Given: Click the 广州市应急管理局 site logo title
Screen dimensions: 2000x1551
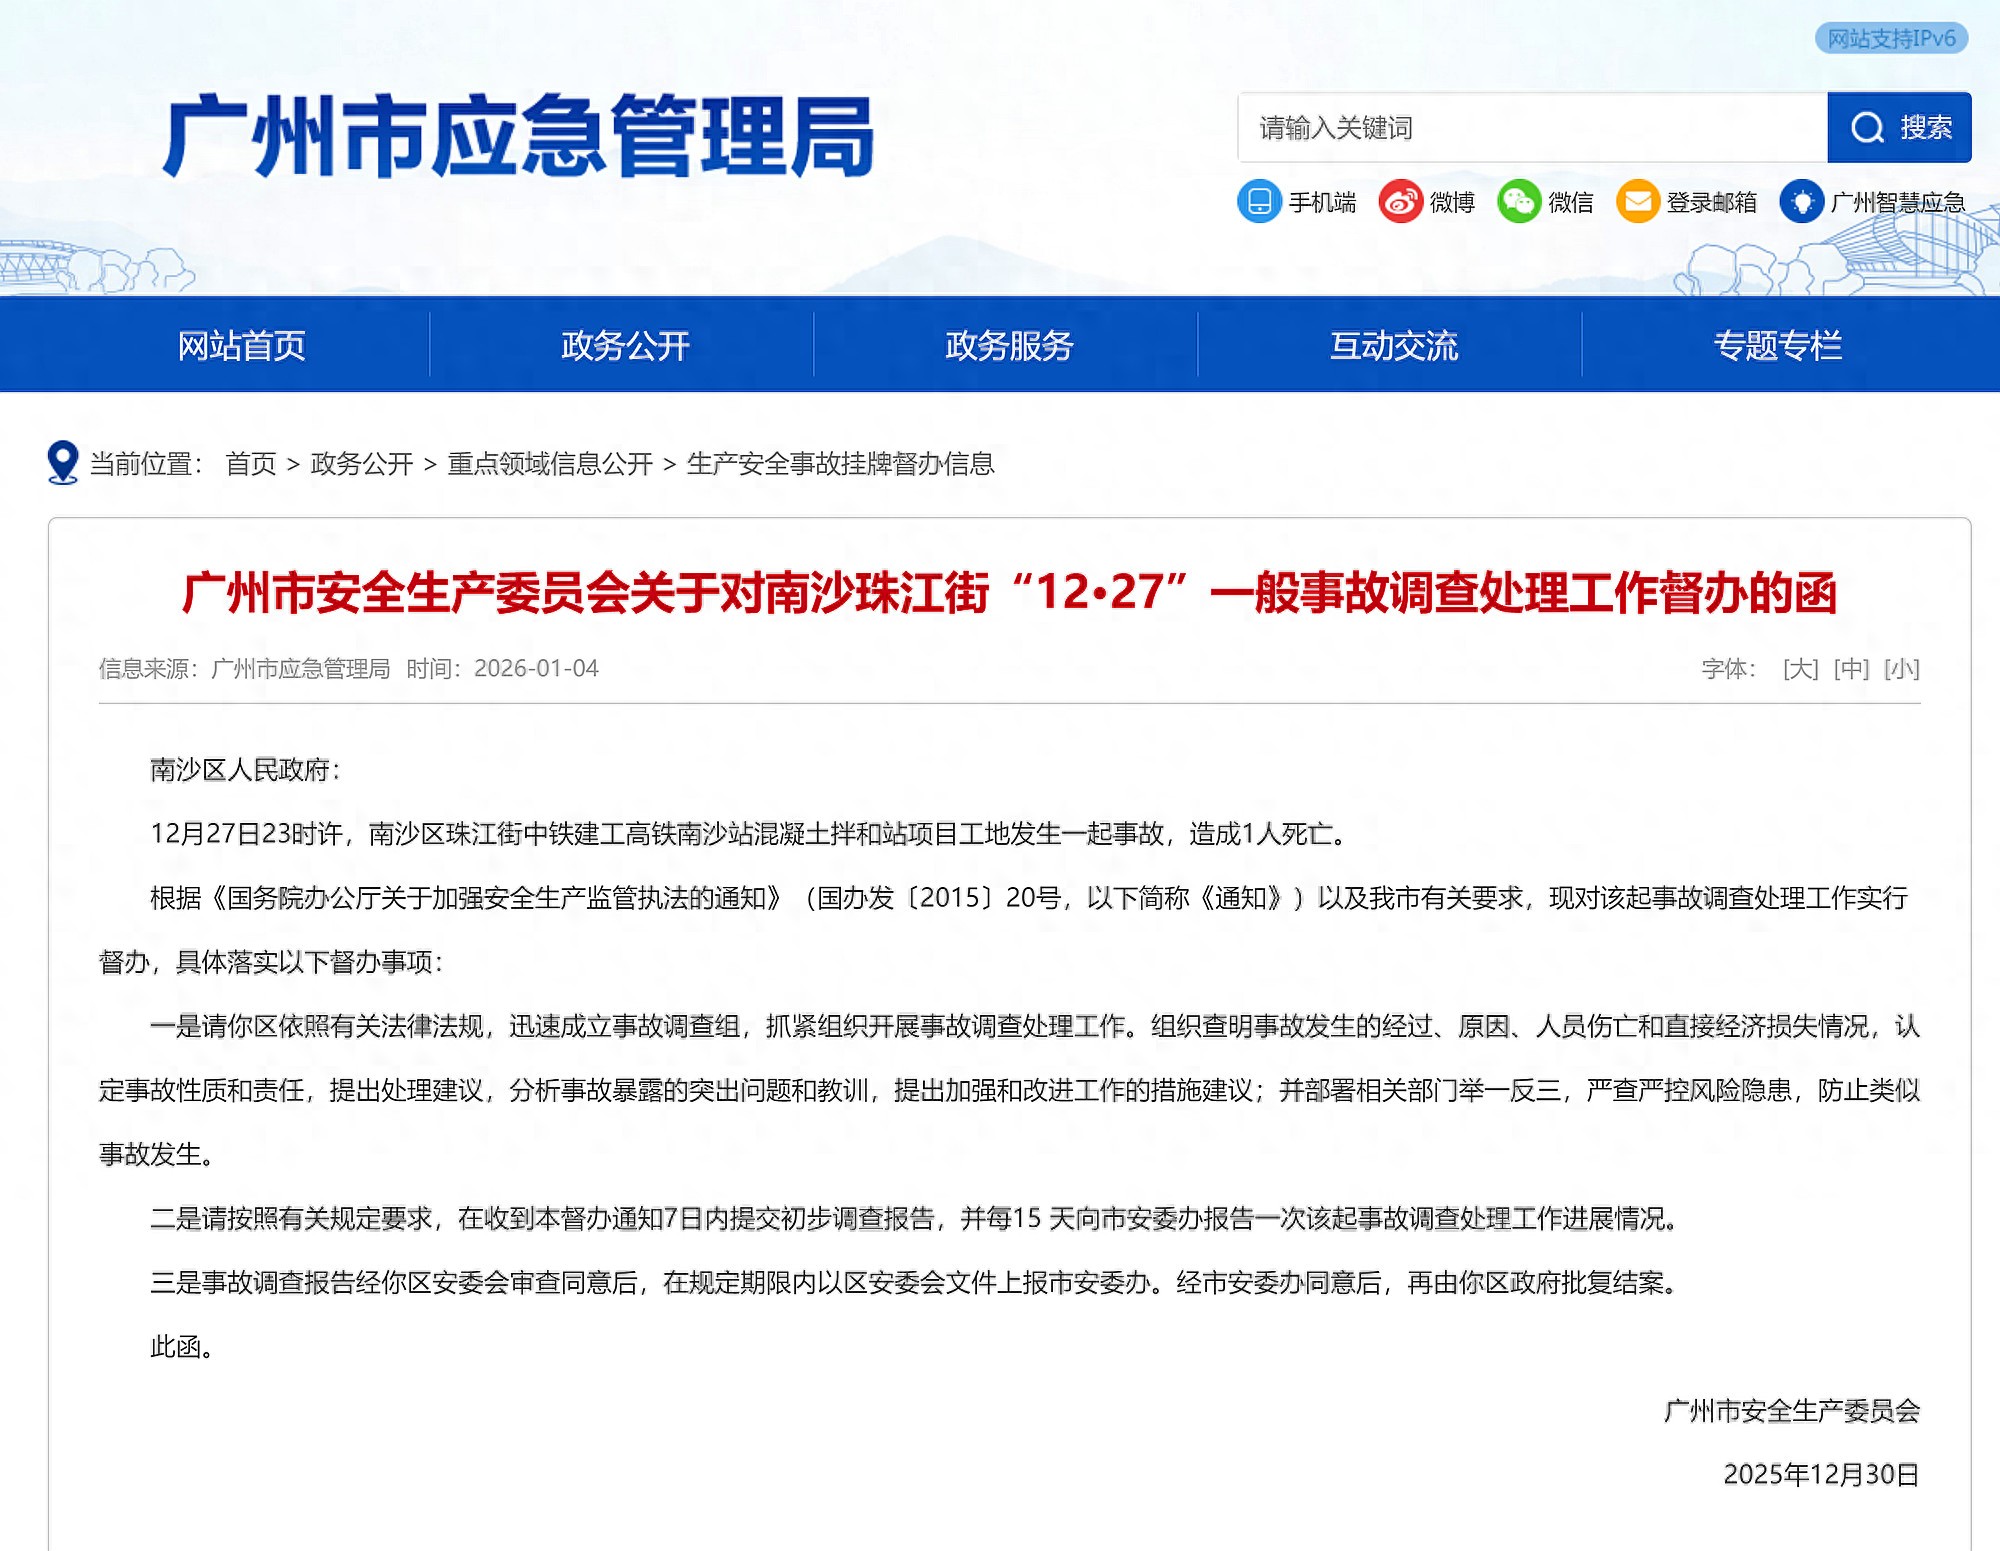Looking at the screenshot, I should 518,137.
